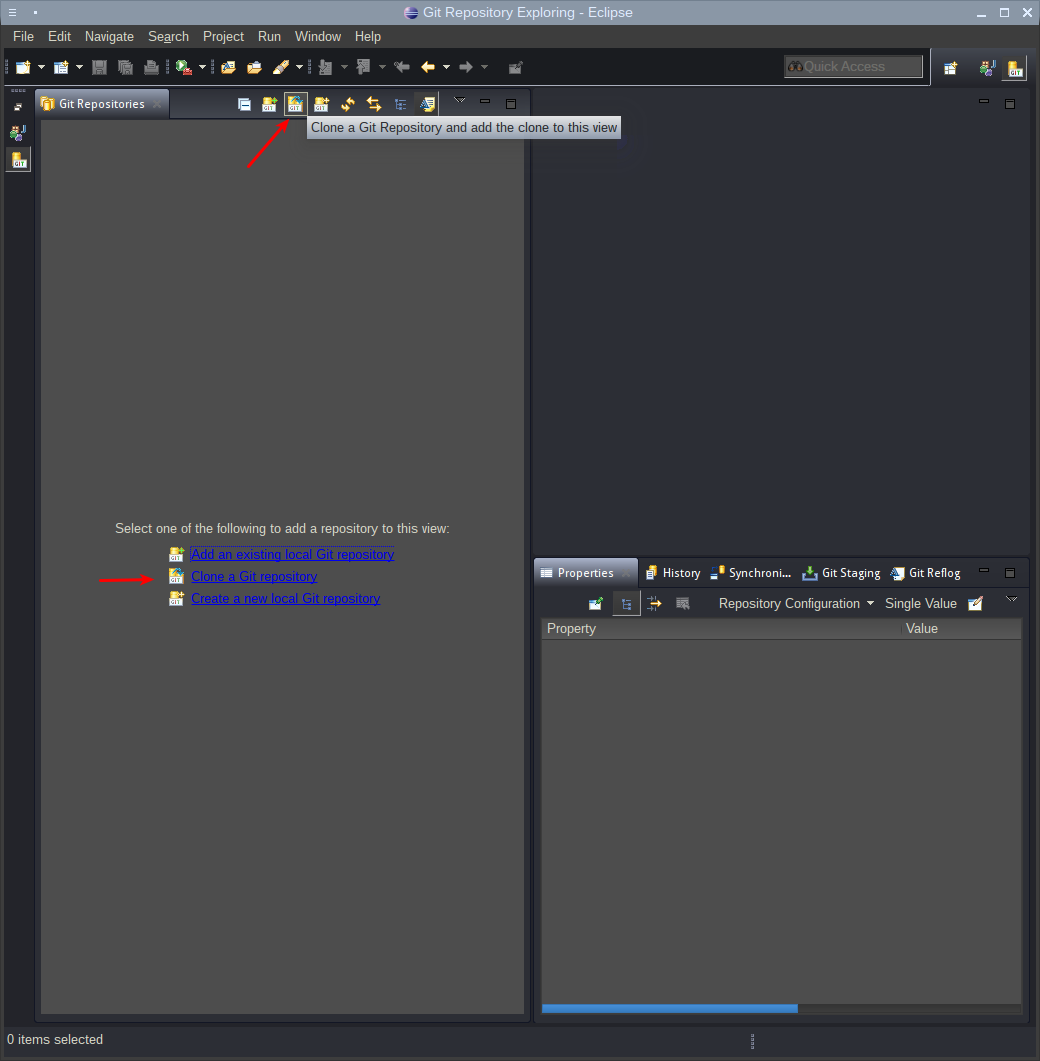1040x1061 pixels.
Task: Switch to the Git Staging tab
Action: click(x=841, y=573)
